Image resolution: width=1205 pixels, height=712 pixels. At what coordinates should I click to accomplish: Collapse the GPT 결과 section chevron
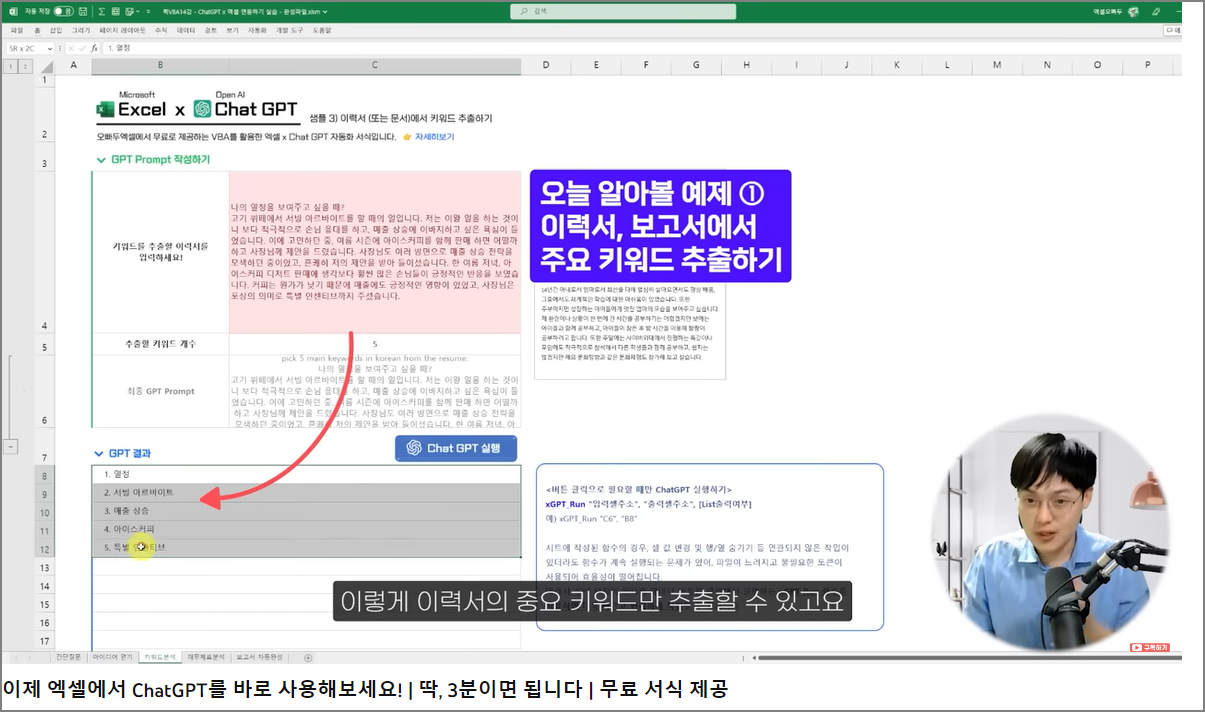(x=100, y=453)
